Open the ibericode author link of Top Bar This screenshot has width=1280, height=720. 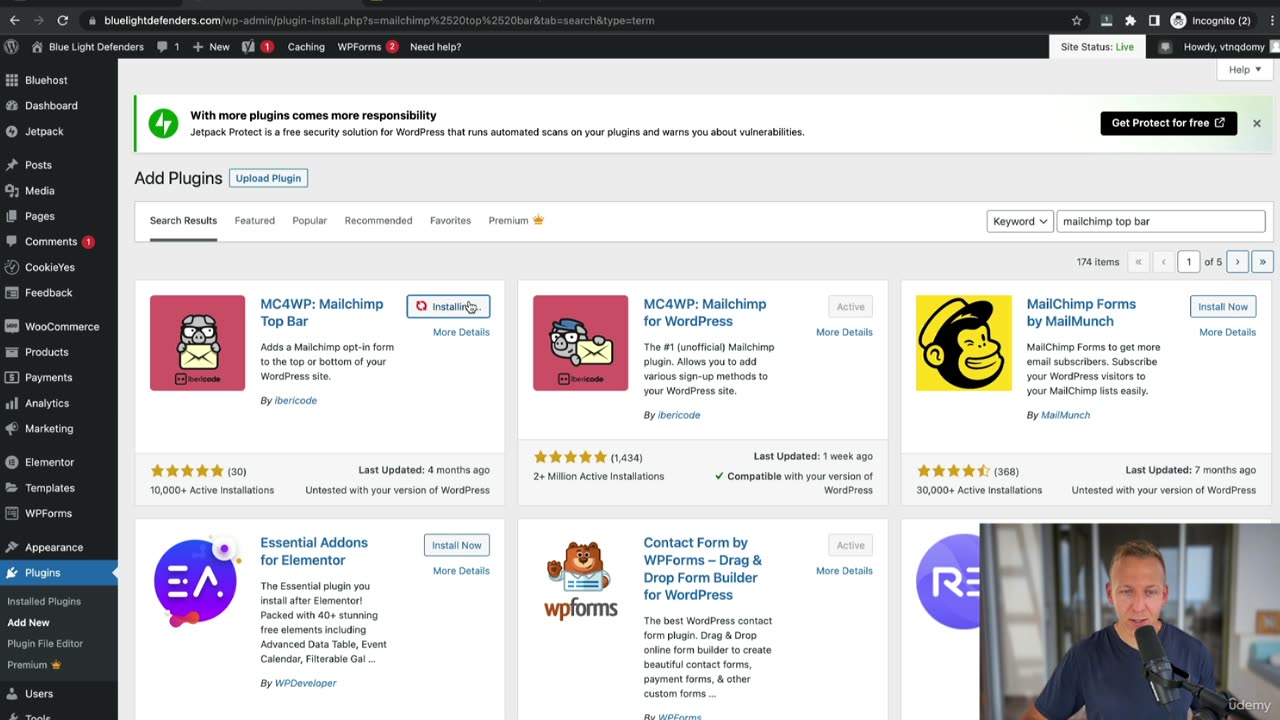point(295,400)
